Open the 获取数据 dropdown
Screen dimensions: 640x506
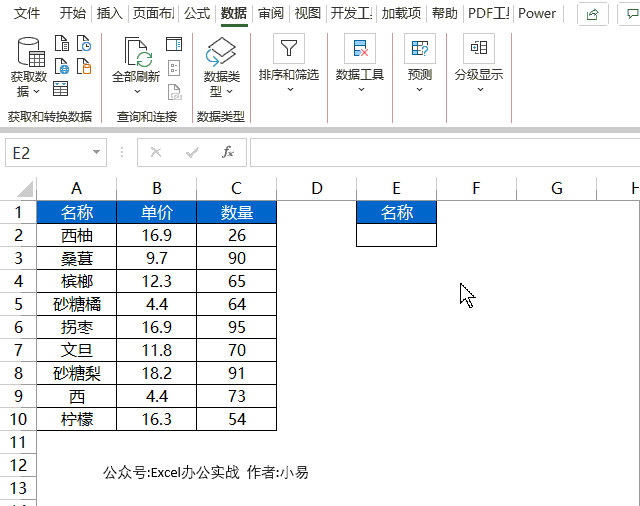click(x=29, y=68)
